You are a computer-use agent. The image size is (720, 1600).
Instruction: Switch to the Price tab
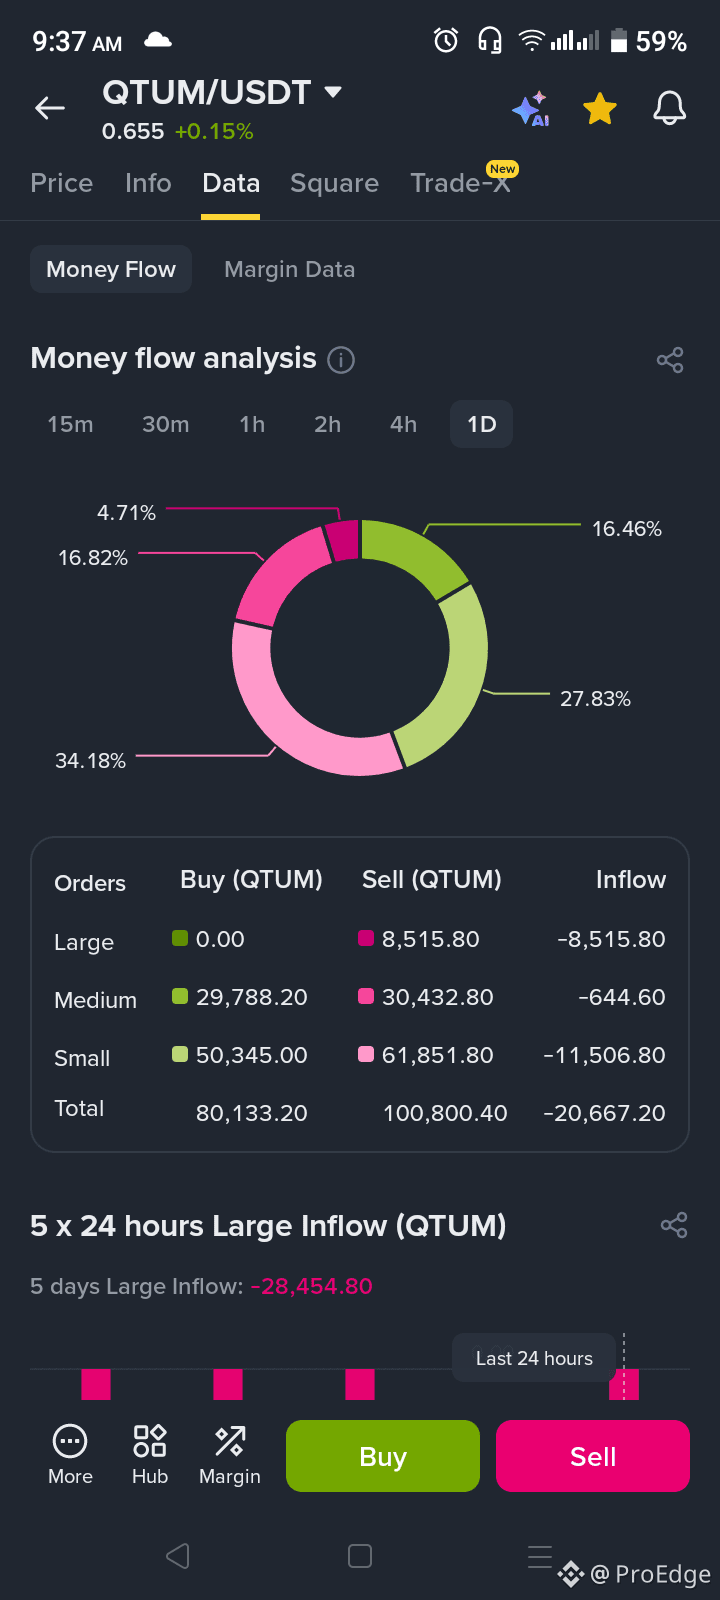[62, 183]
